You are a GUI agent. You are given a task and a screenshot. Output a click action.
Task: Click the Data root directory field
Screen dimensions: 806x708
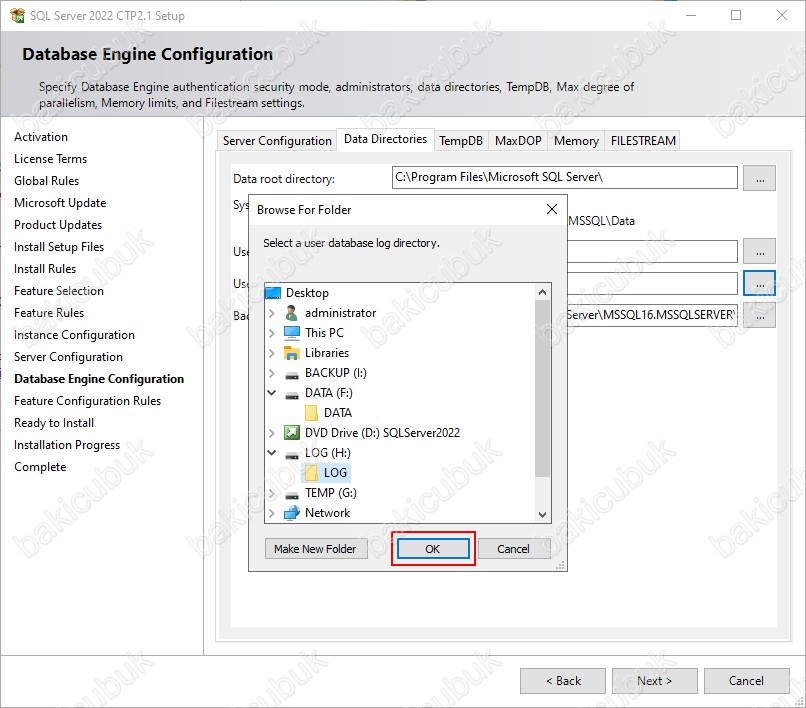tap(564, 177)
